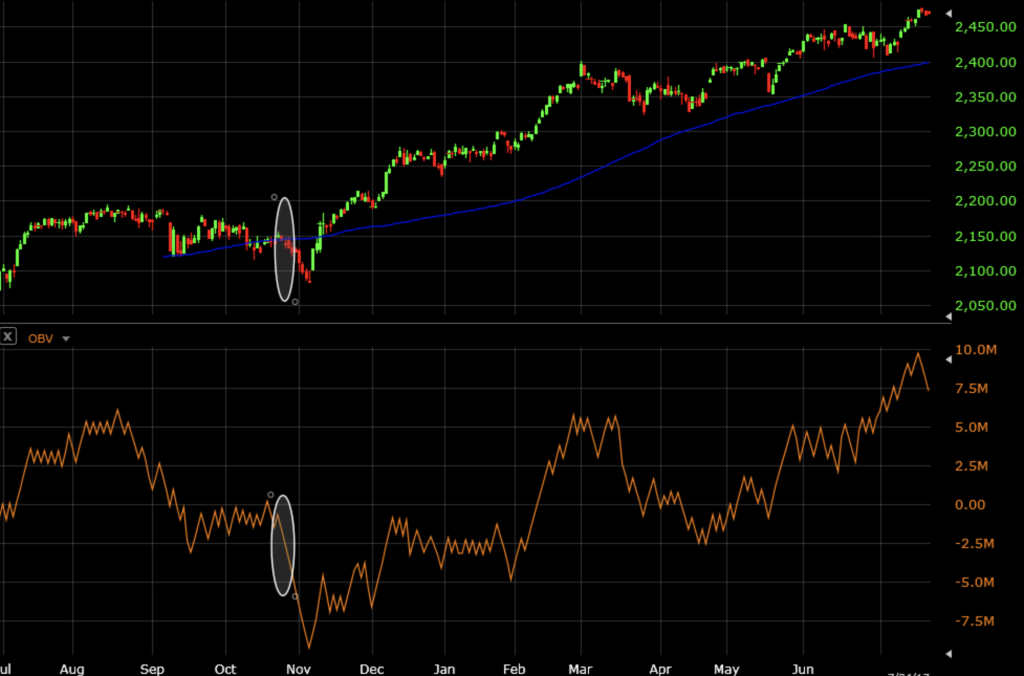Click top scale arrow on OBV axis
Screen dimensions: 1024x676
point(948,357)
